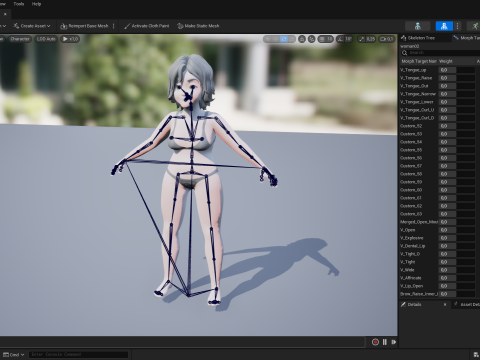Toggle scale snapping 0.25 in viewport
Image resolution: width=480 pixels, height=360 pixels.
pyautogui.click(x=367, y=39)
